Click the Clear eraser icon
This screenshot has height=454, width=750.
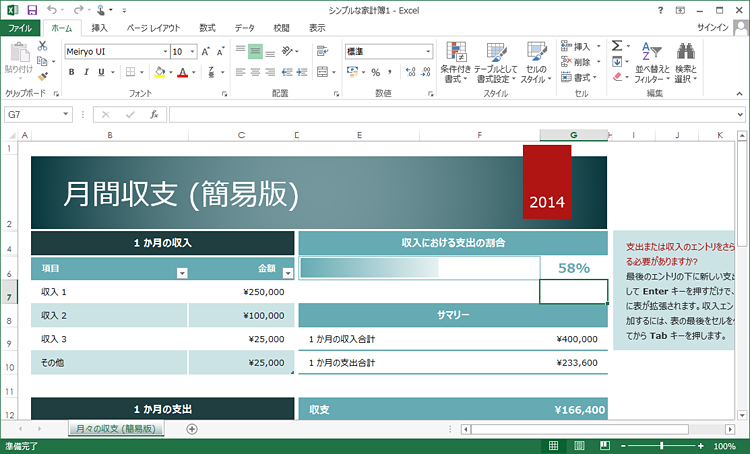[x=617, y=77]
